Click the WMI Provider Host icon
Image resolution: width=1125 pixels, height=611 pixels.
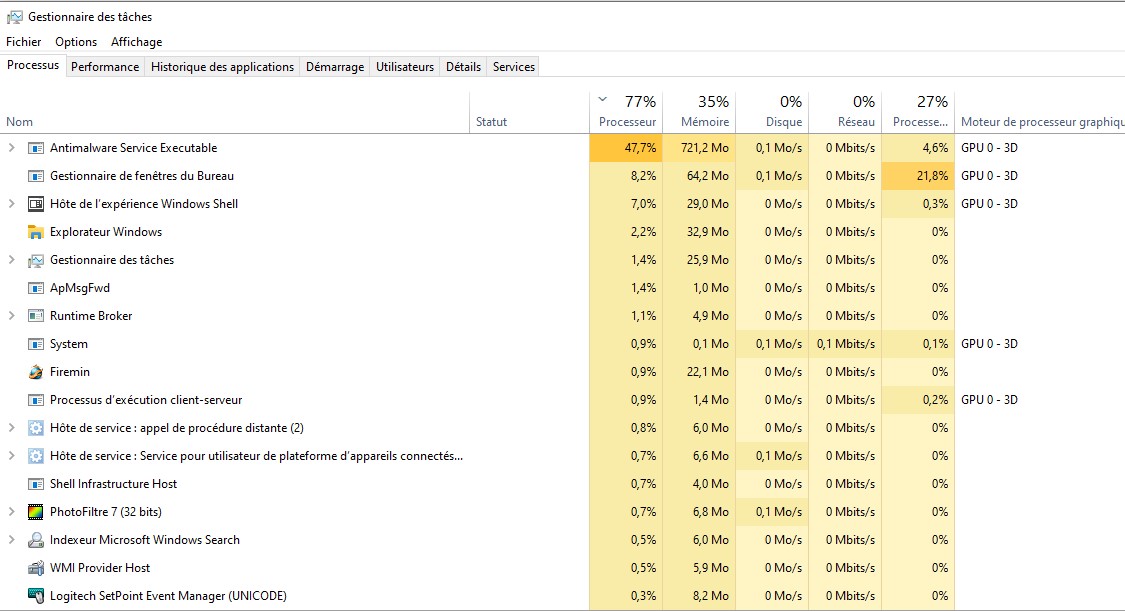36,568
